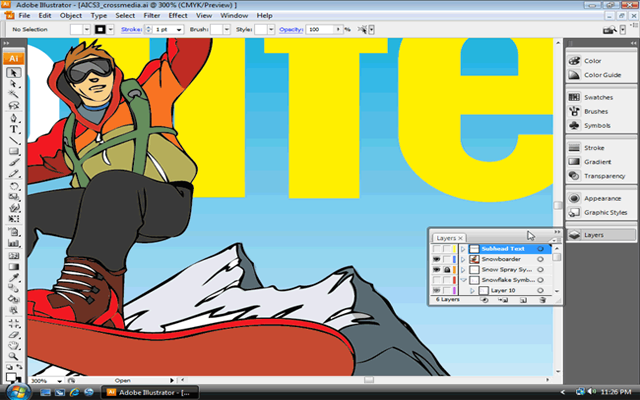Select the Magic Wand tool
Viewport: 640px width, 400px height.
click(x=13, y=95)
